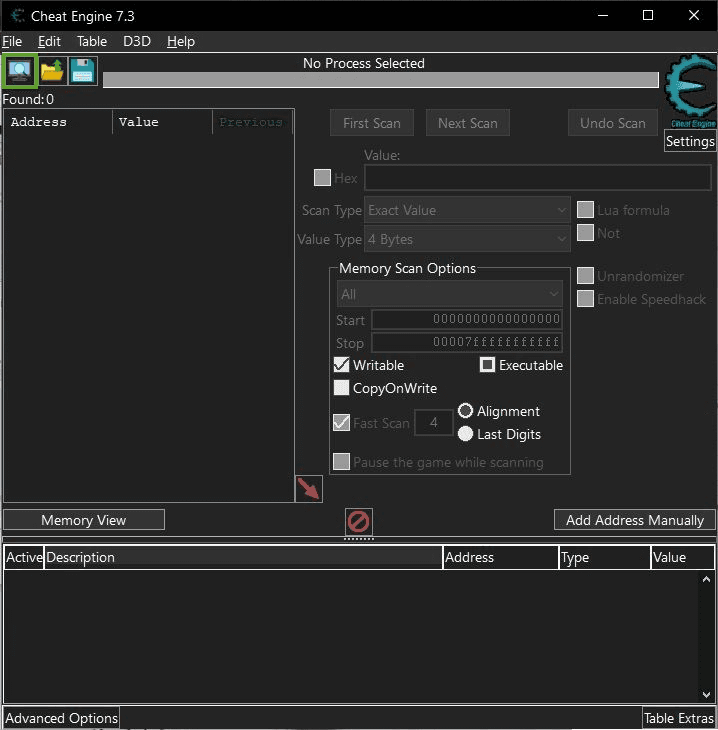The image size is (718, 730).
Task: Click the Undo Scan button
Action: coord(613,123)
